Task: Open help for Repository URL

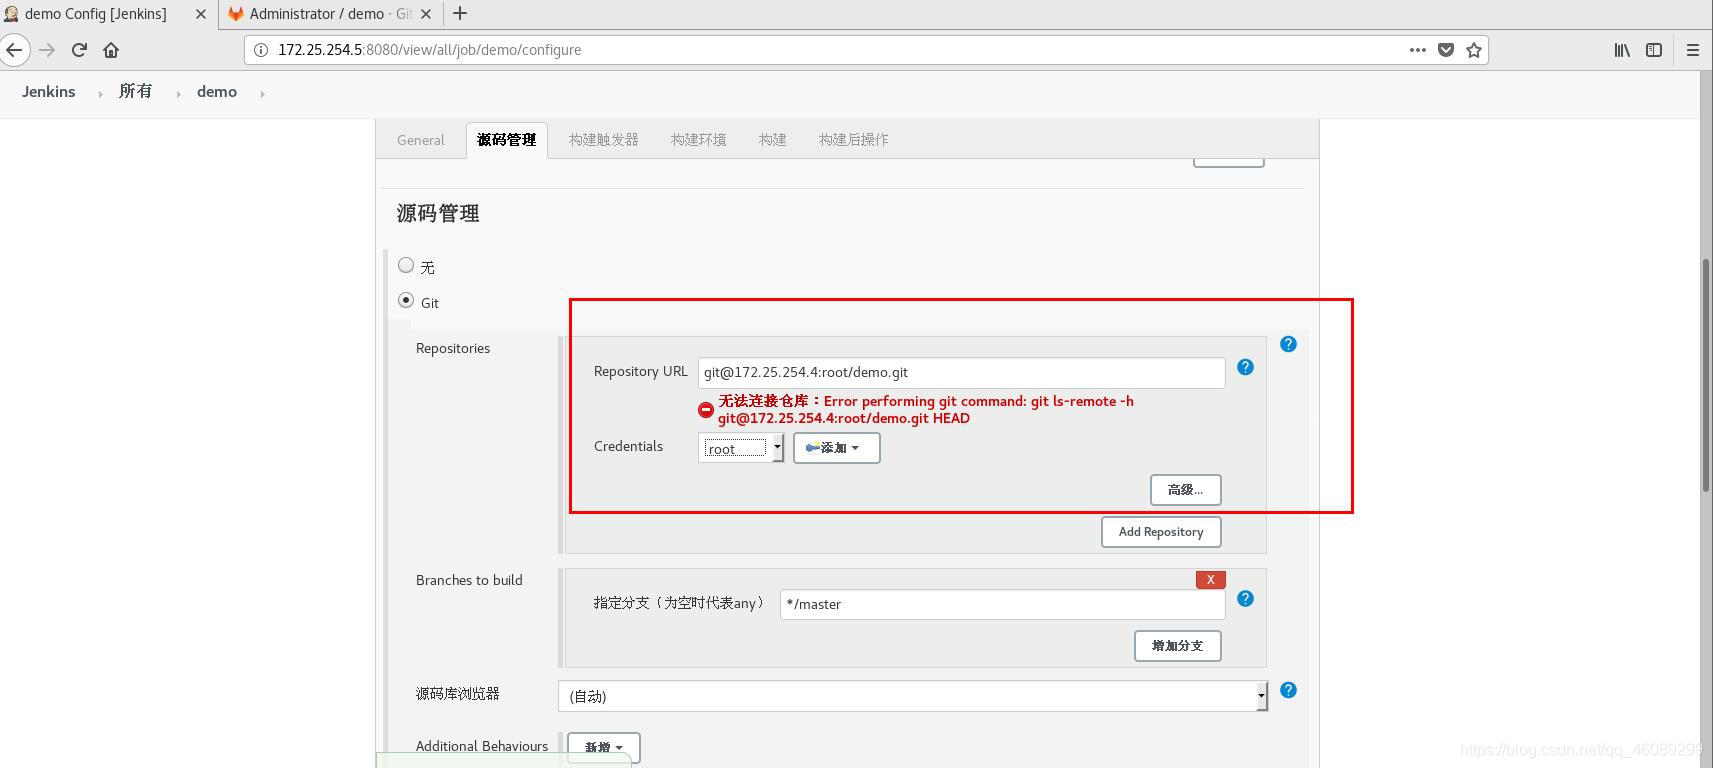Action: 1245,367
